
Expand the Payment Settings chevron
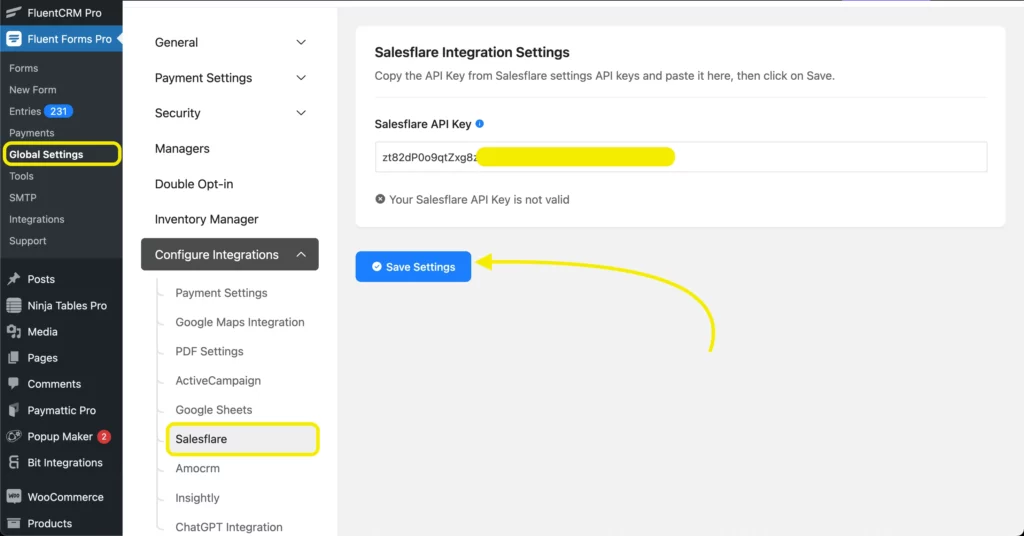(301, 78)
